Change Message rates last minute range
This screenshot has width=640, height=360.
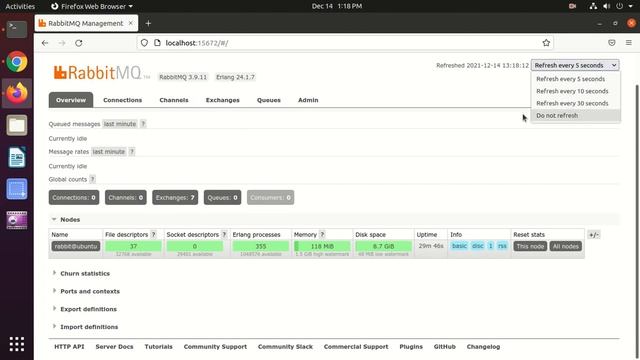click(109, 151)
